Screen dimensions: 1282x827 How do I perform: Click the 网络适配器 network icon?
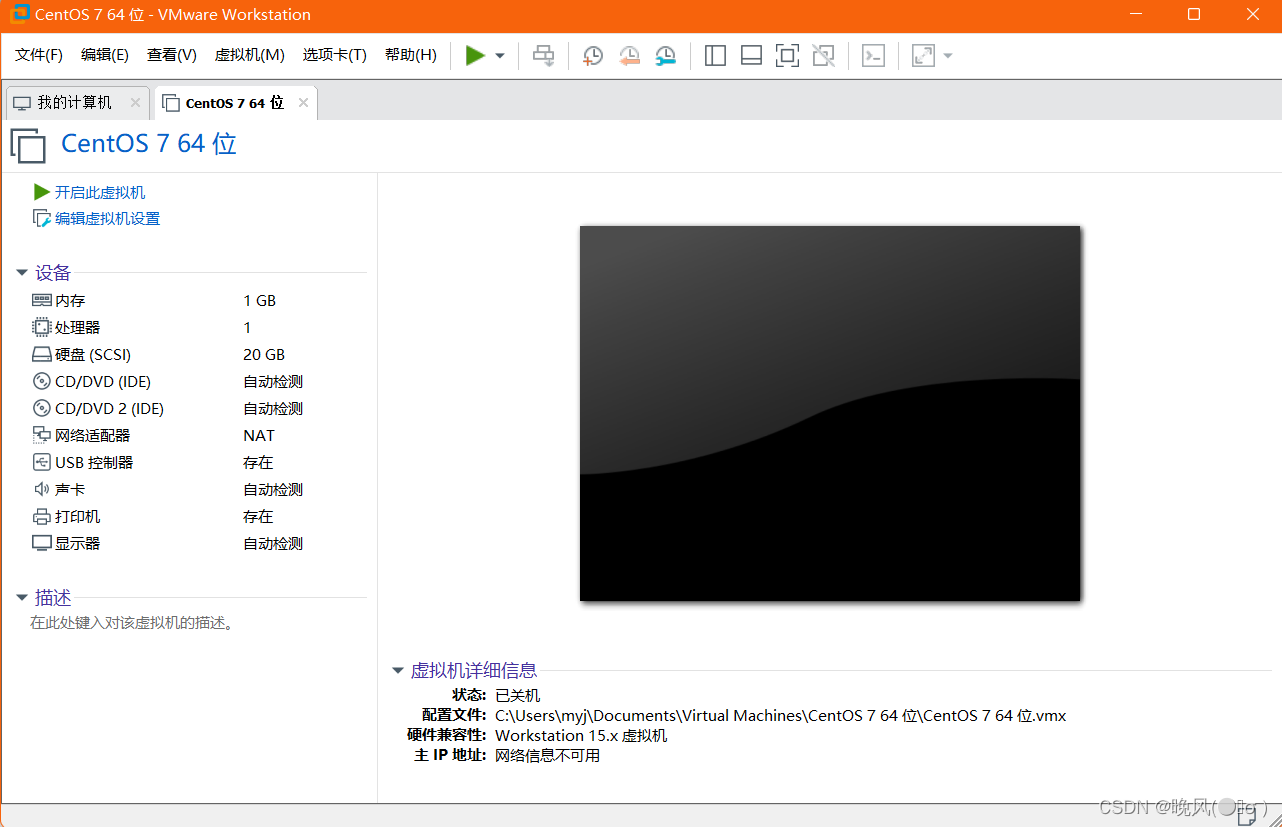click(42, 435)
